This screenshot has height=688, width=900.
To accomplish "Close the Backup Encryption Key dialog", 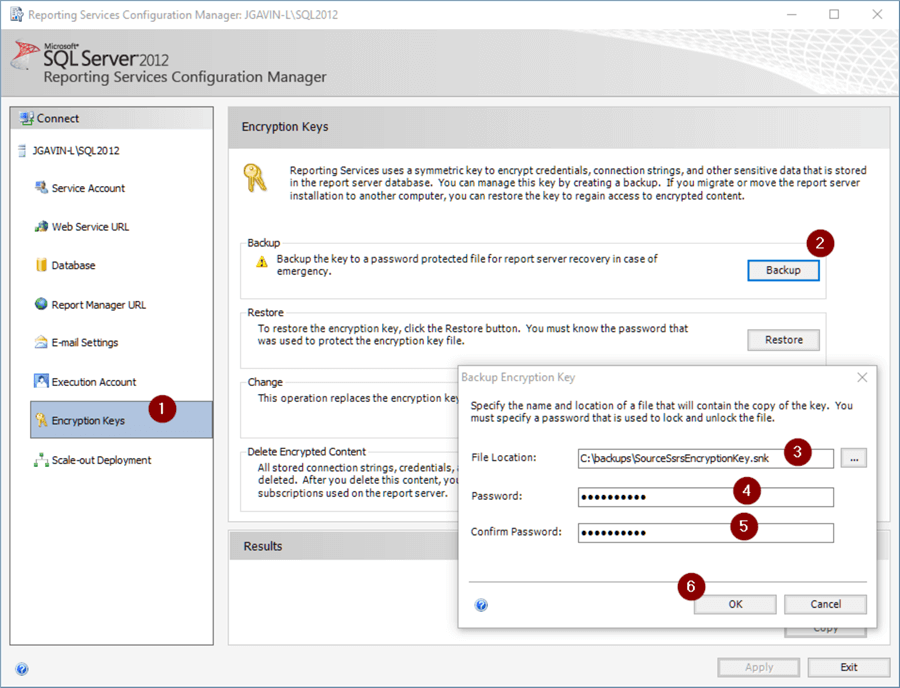I will click(862, 377).
